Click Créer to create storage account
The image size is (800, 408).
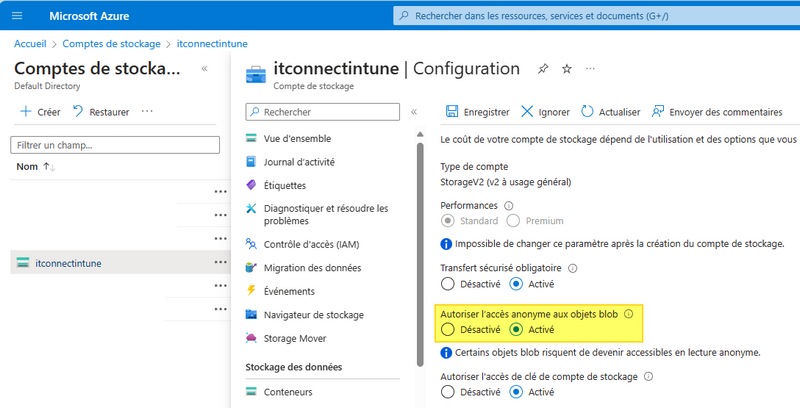click(40, 112)
